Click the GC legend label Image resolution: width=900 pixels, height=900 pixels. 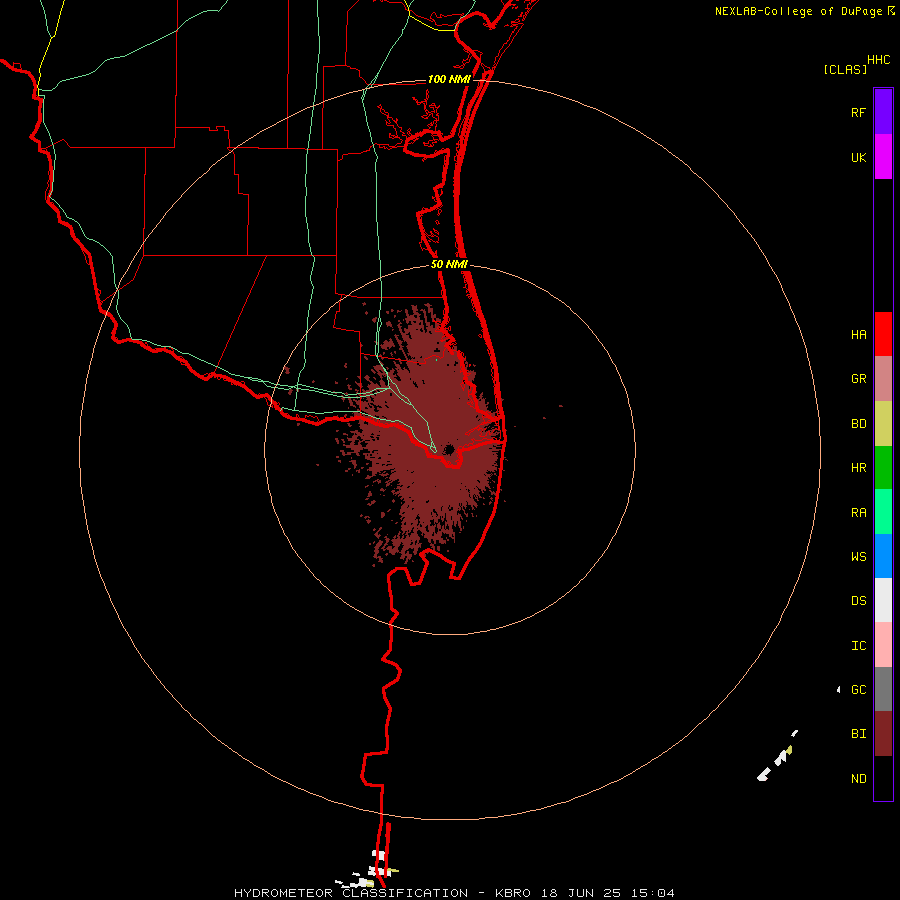(x=858, y=689)
